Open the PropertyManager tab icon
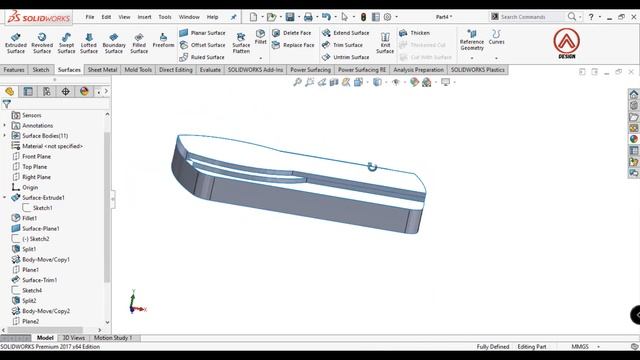The width and height of the screenshot is (640, 360). point(28,91)
